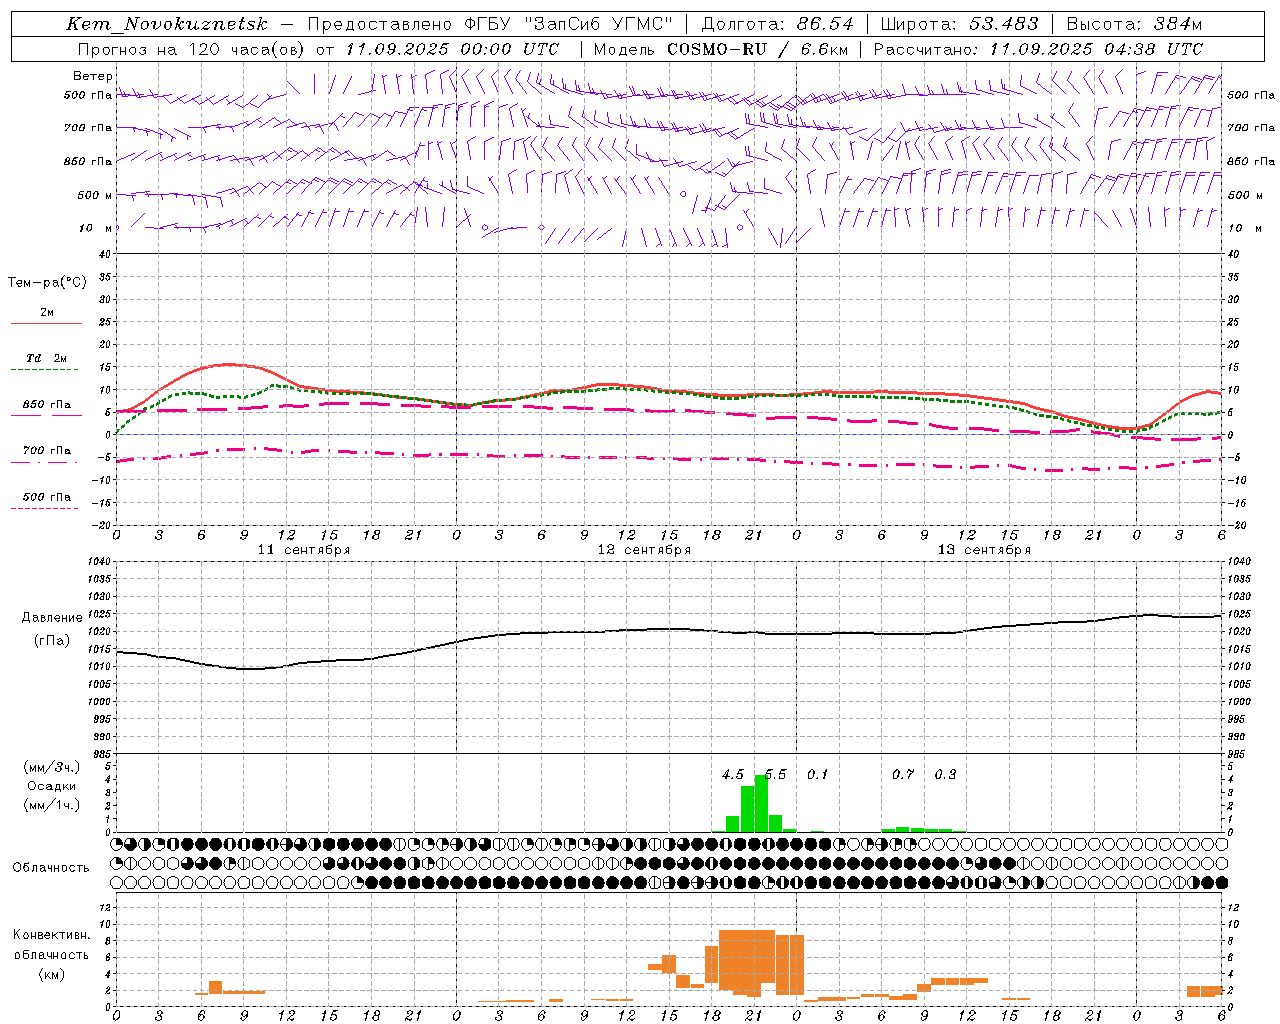Click the Рассчитано: 11.09.2025 04:38 UTC timestamp
Image resolution: width=1280 pixels, height=1024 pixels.
[x=1038, y=49]
